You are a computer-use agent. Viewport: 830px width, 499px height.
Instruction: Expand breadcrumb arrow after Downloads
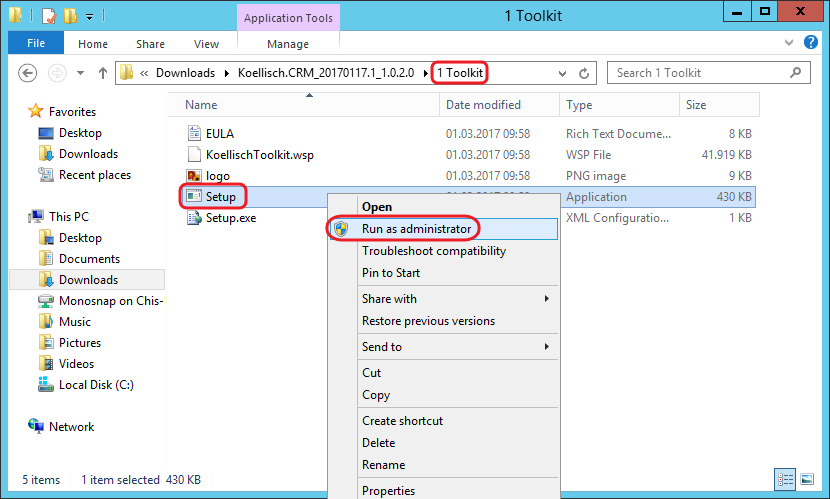pos(227,74)
